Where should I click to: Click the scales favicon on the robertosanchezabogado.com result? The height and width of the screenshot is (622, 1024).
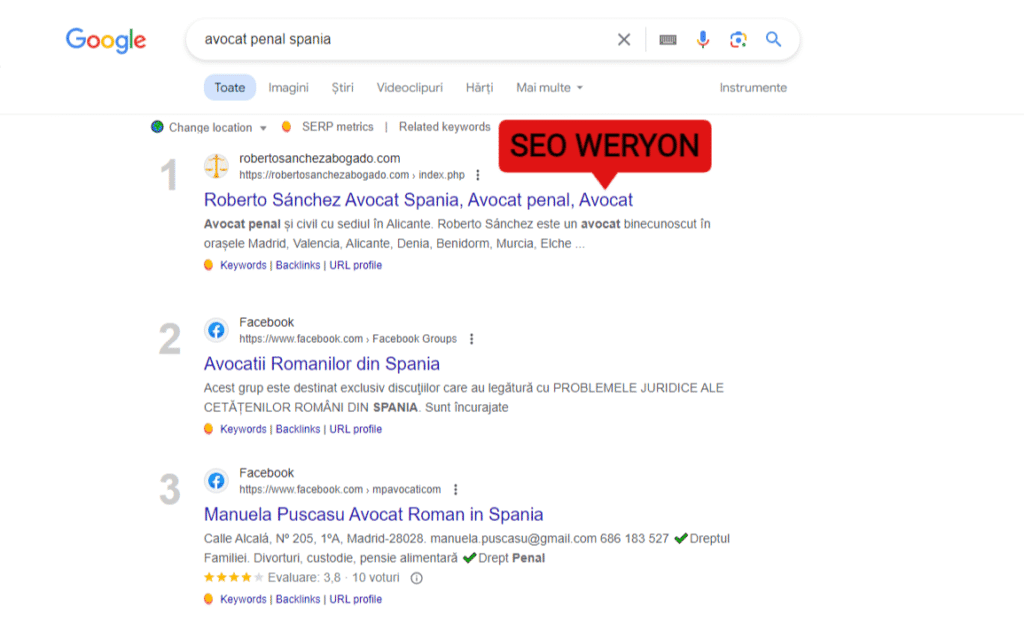217,165
